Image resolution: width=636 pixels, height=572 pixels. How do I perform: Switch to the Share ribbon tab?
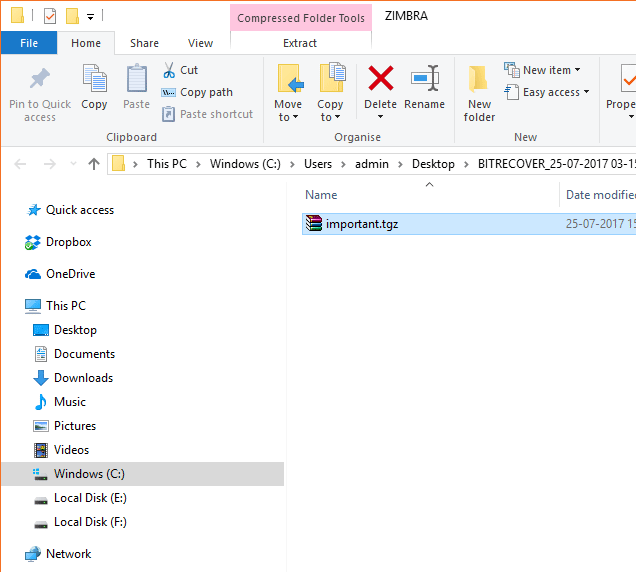click(144, 43)
